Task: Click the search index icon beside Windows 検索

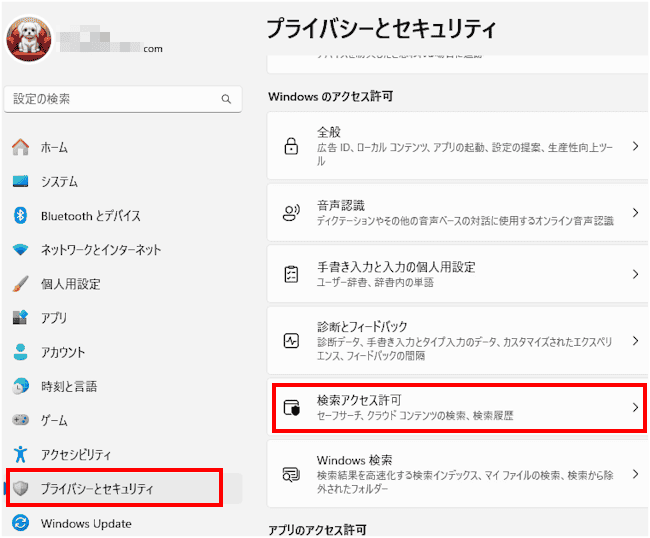Action: [291, 474]
